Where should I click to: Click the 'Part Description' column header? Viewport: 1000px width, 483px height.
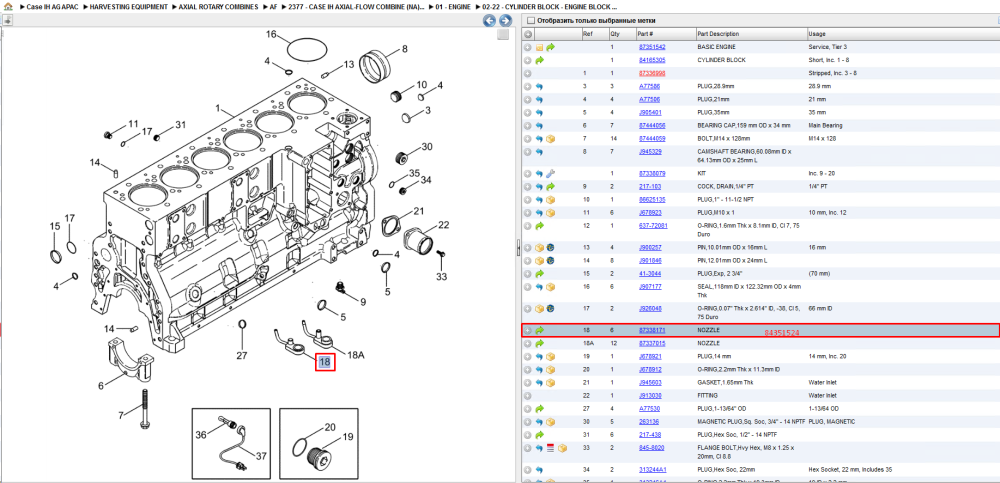coord(718,34)
